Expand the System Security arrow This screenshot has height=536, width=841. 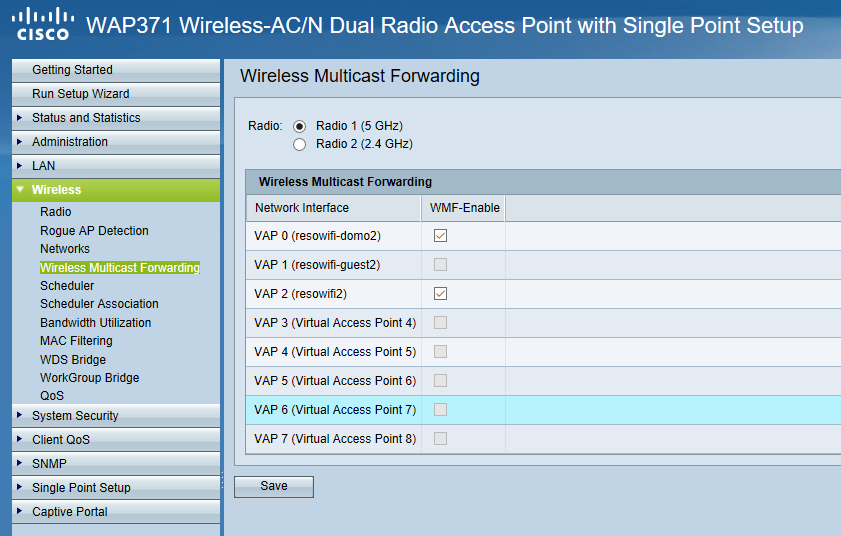pyautogui.click(x=20, y=415)
